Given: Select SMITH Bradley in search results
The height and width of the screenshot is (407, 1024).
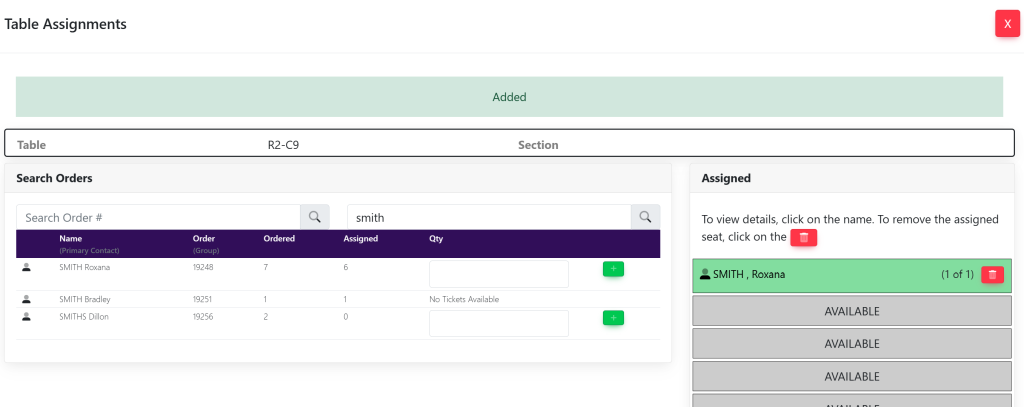Looking at the screenshot, I should [x=85, y=299].
